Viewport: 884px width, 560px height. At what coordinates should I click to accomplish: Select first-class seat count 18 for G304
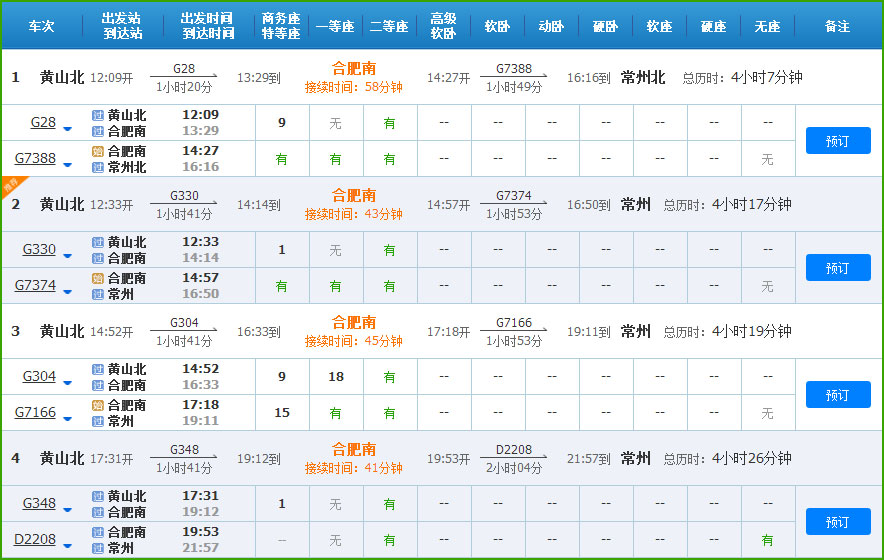pyautogui.click(x=336, y=377)
